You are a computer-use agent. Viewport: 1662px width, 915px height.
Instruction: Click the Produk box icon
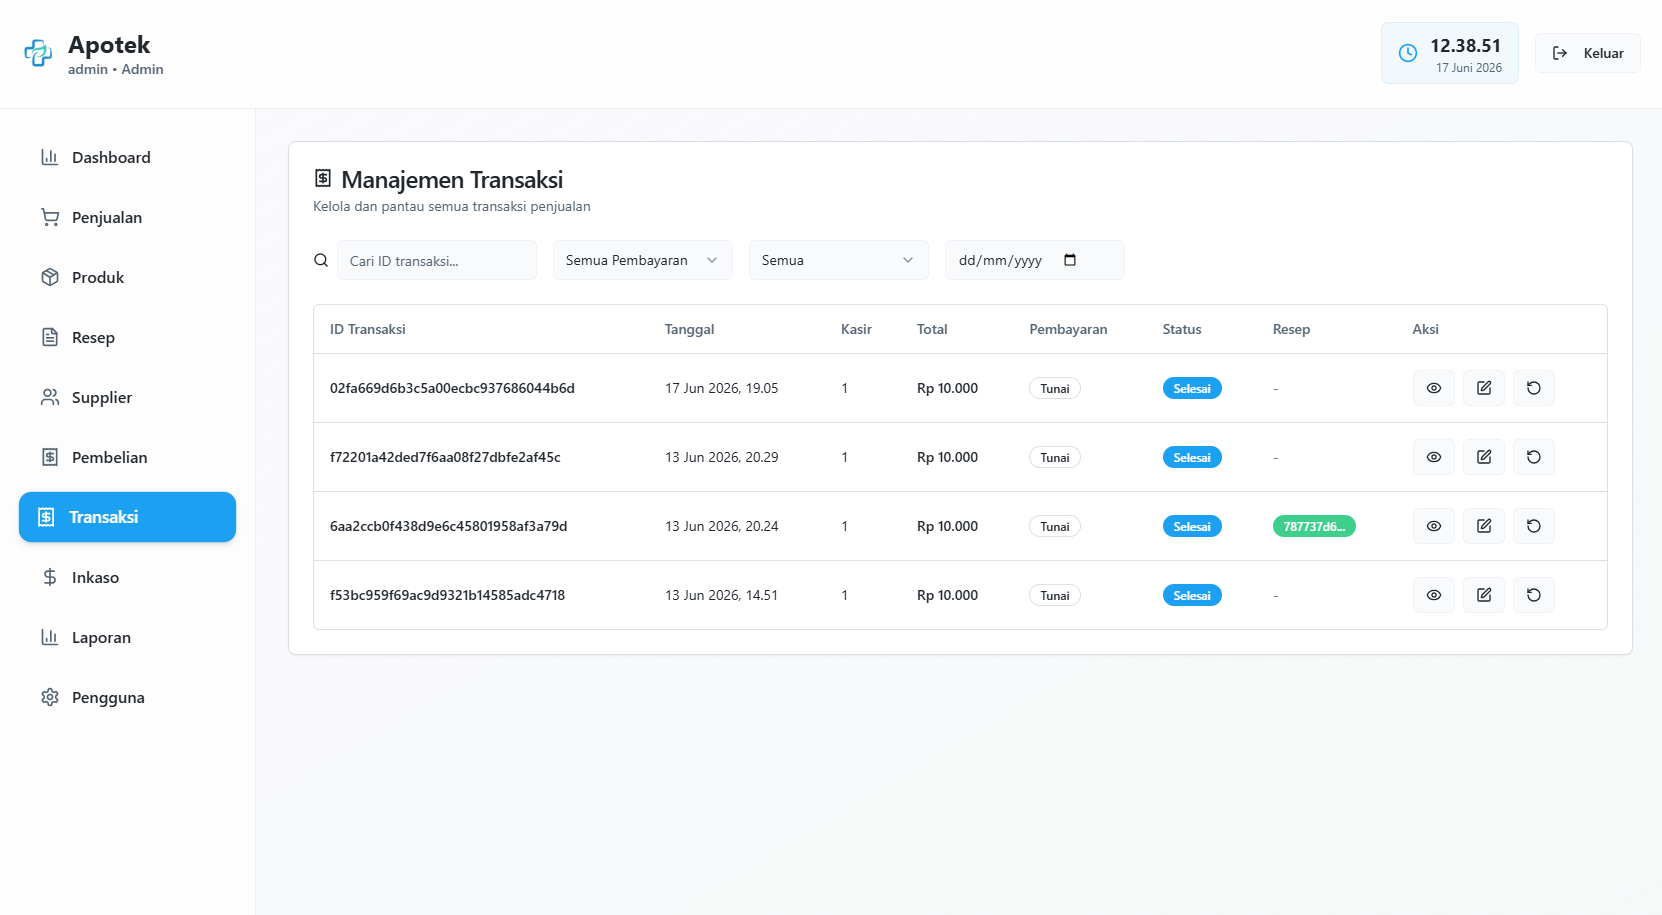pyautogui.click(x=50, y=277)
